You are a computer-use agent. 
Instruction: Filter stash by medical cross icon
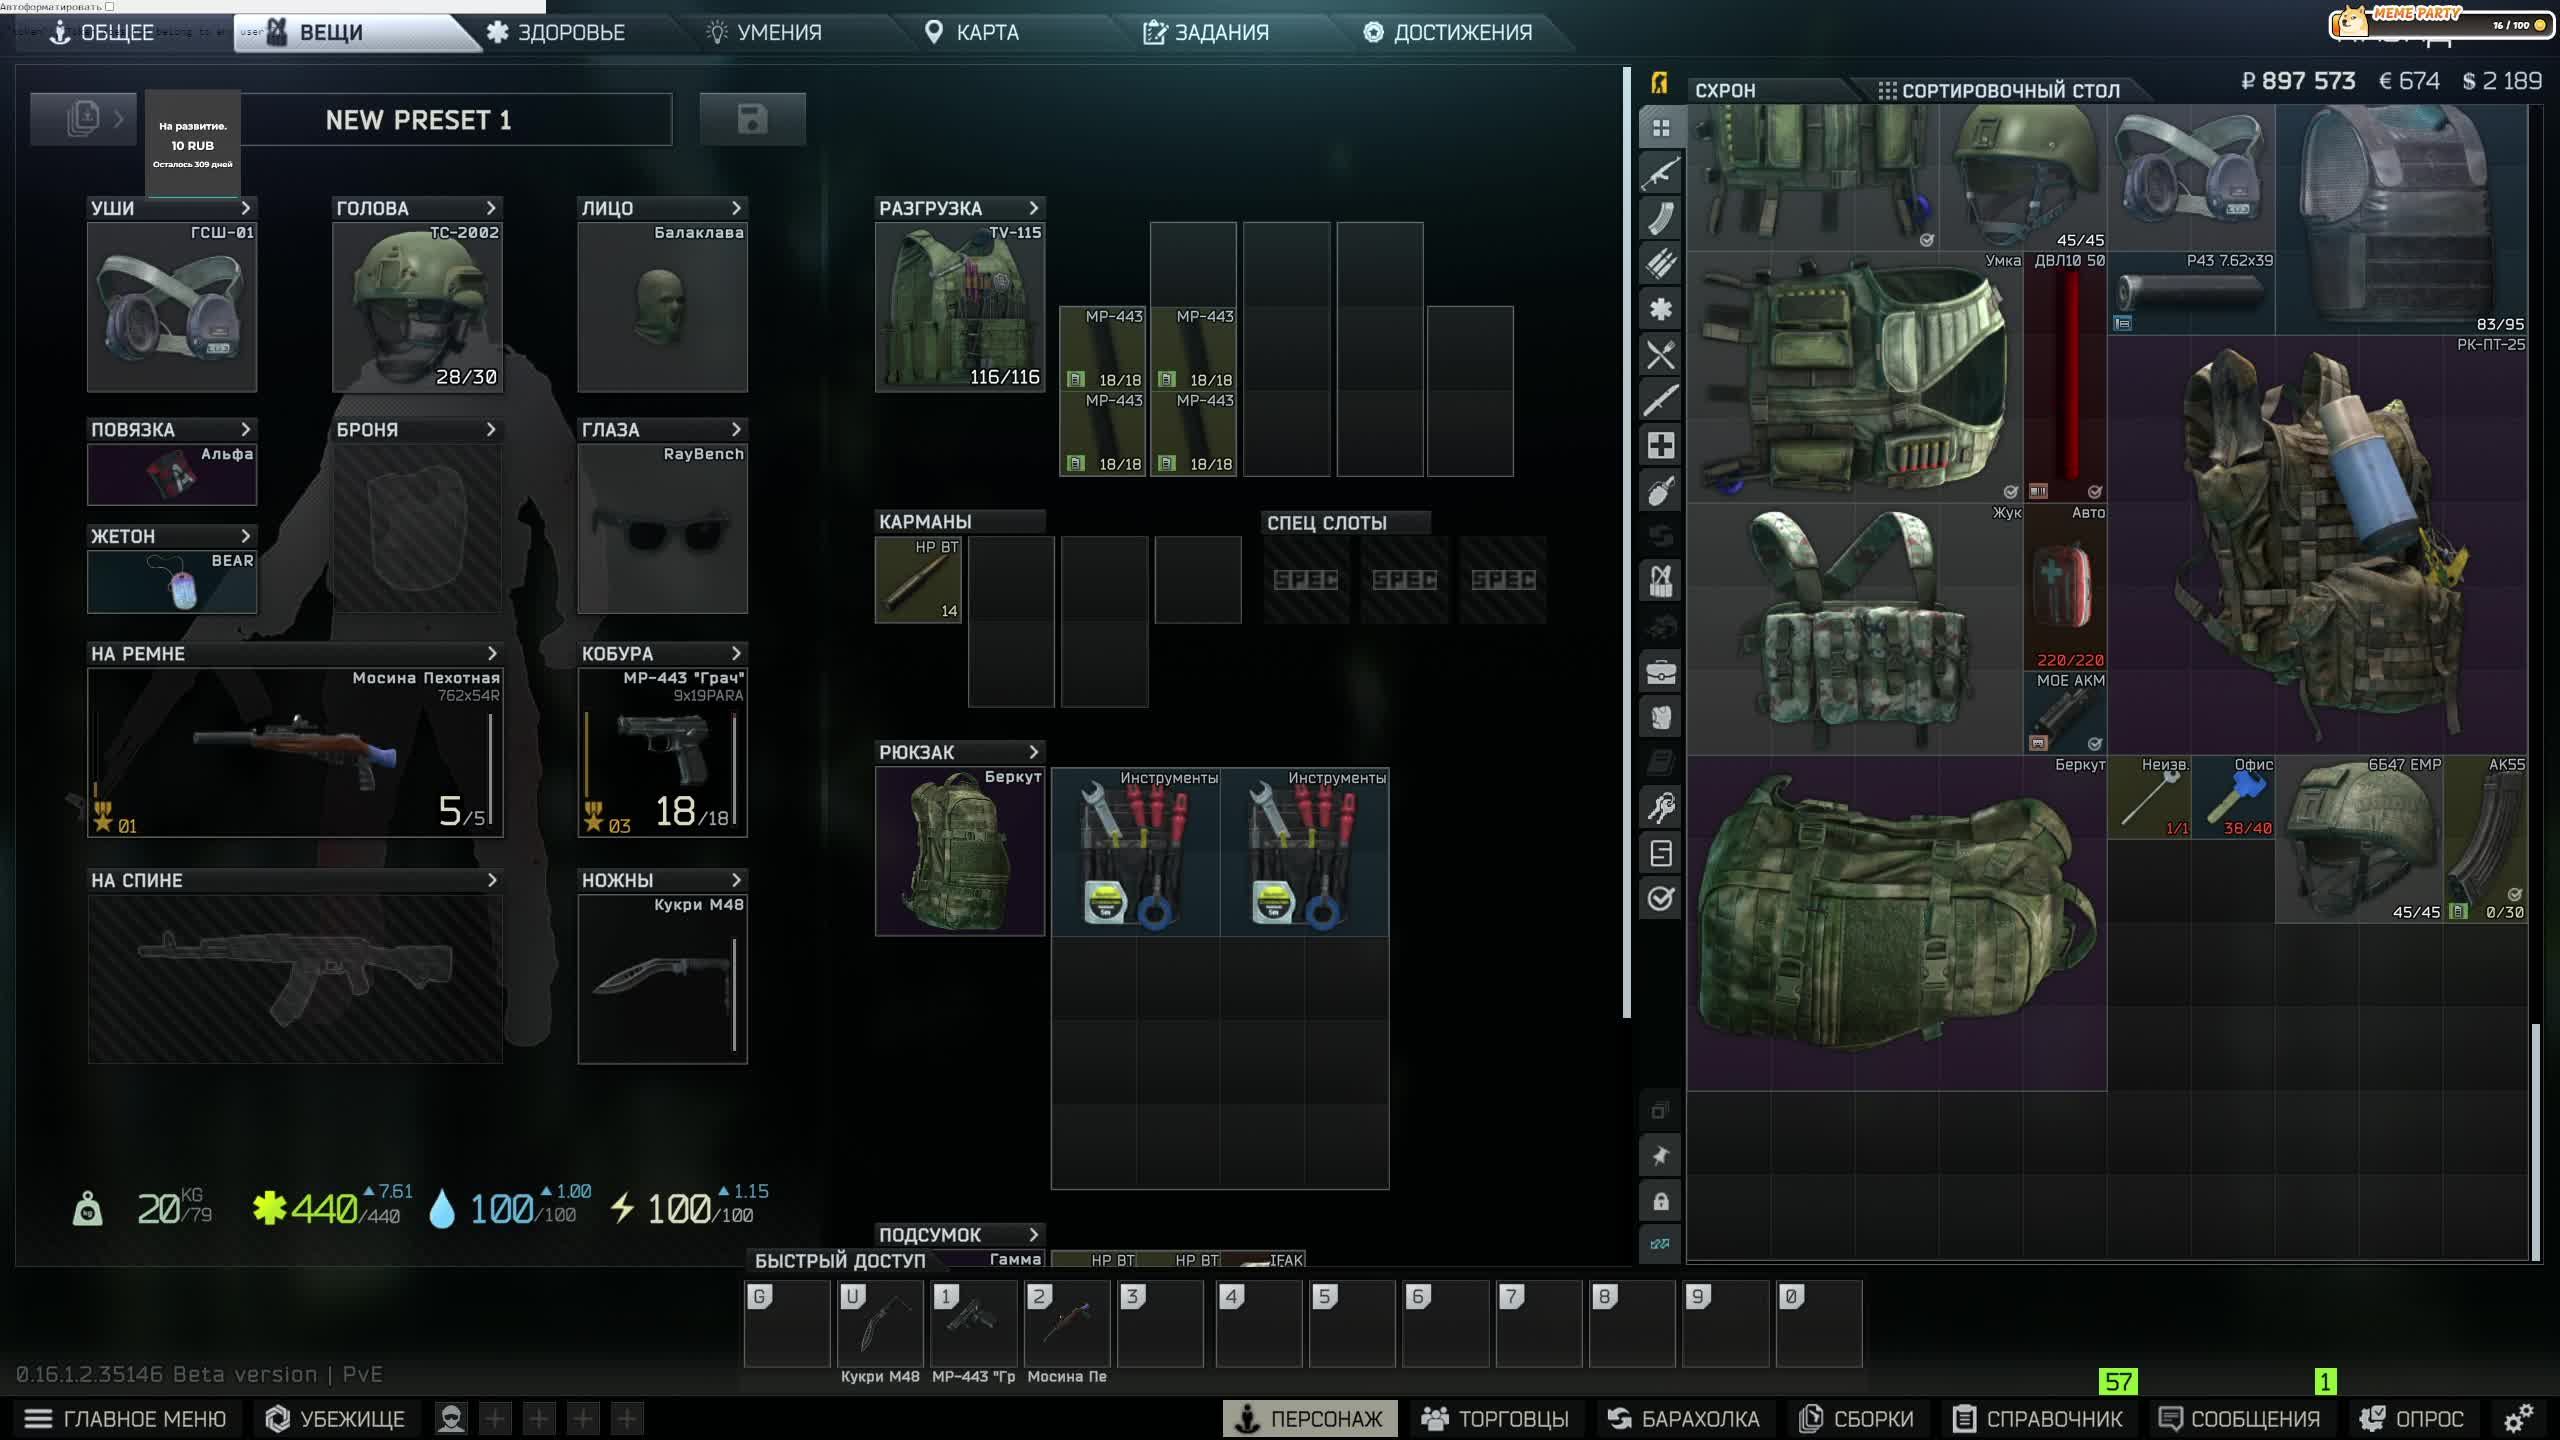pyautogui.click(x=1660, y=445)
